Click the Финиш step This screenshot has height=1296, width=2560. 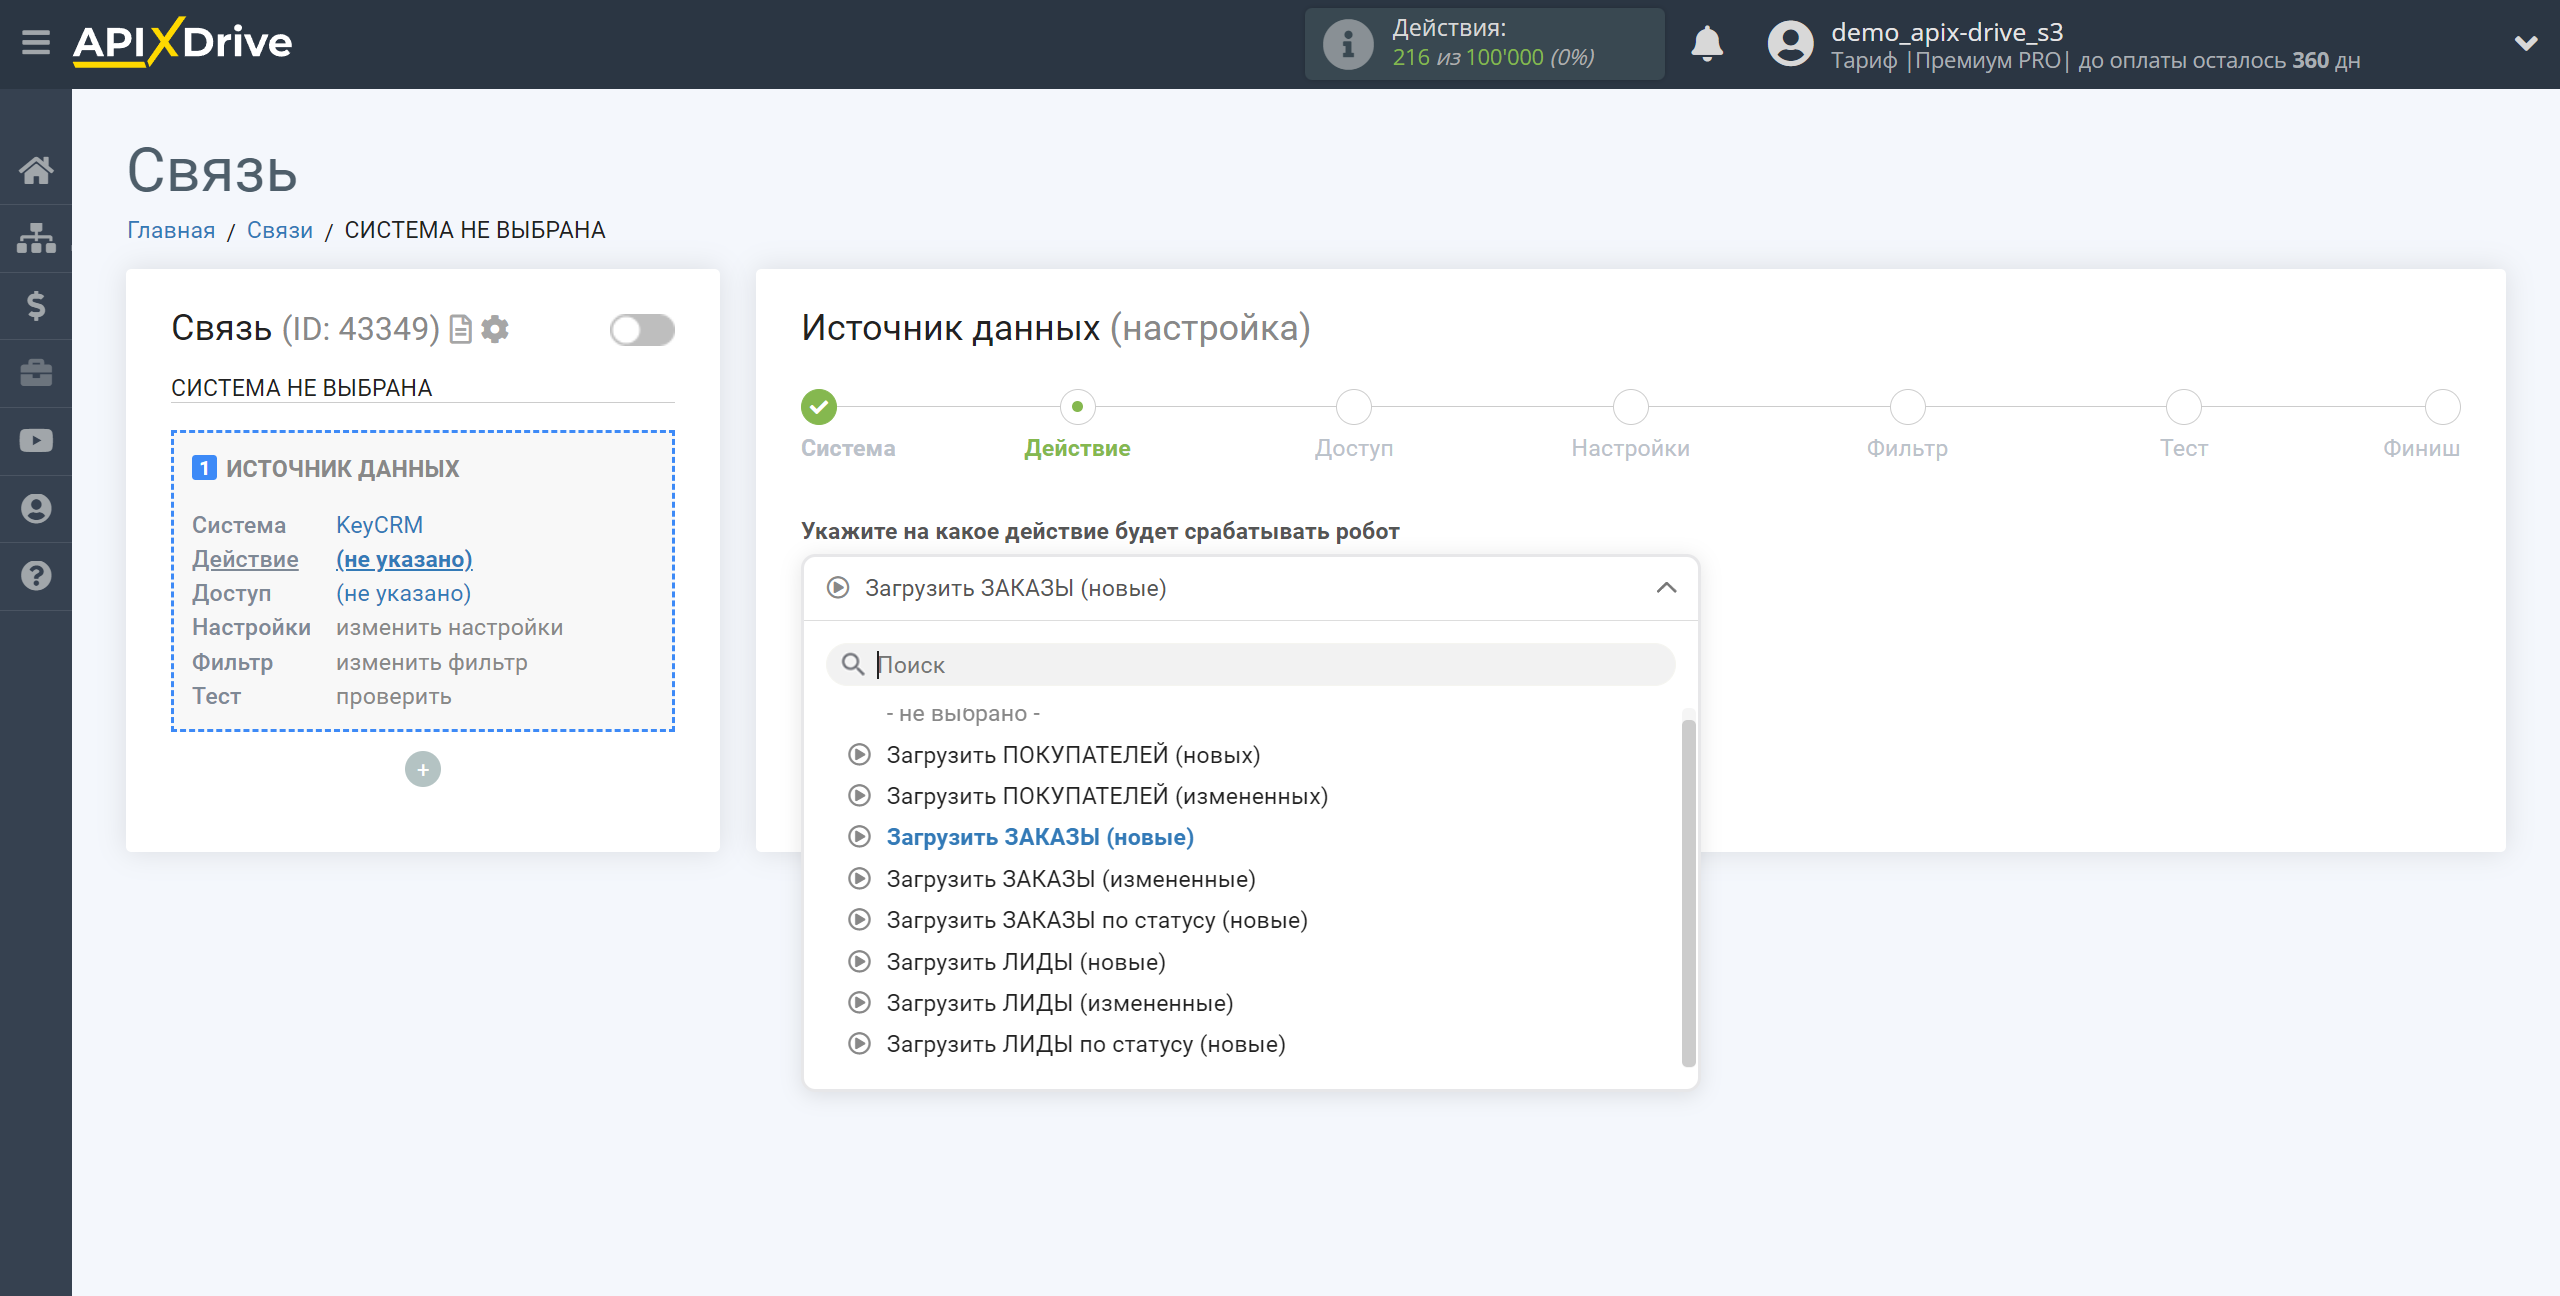click(2443, 407)
